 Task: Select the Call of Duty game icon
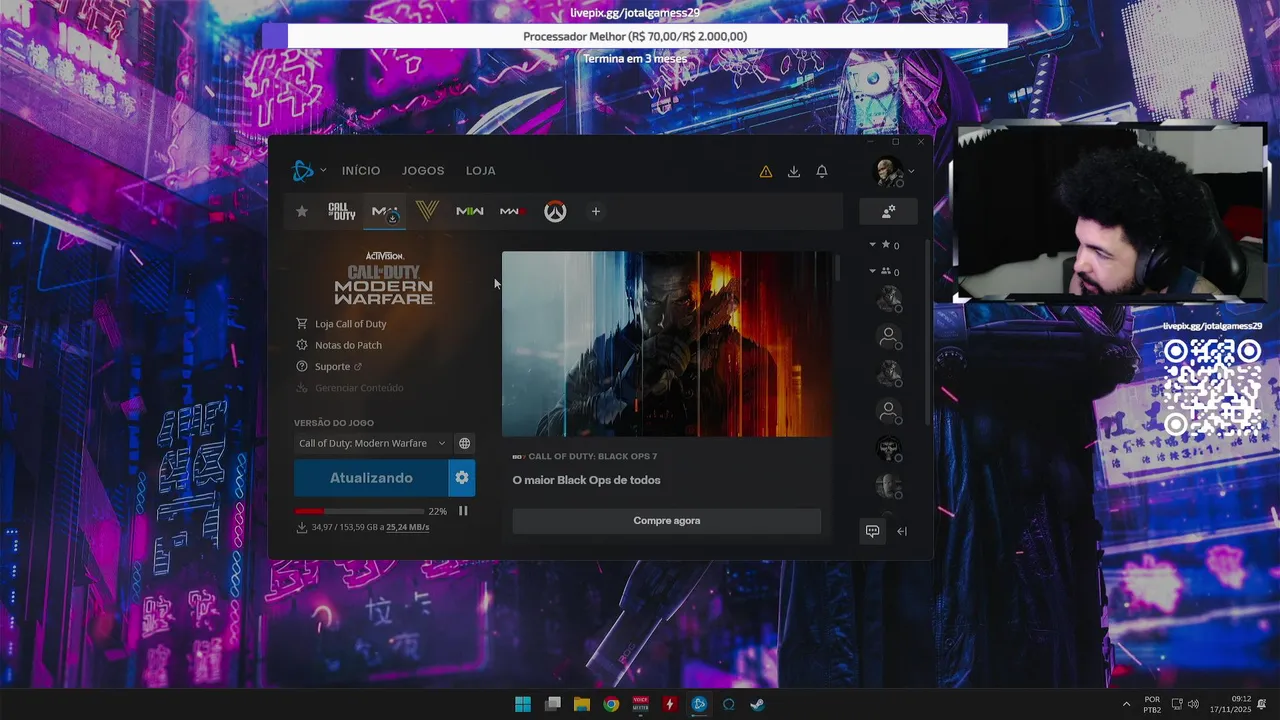coord(342,211)
